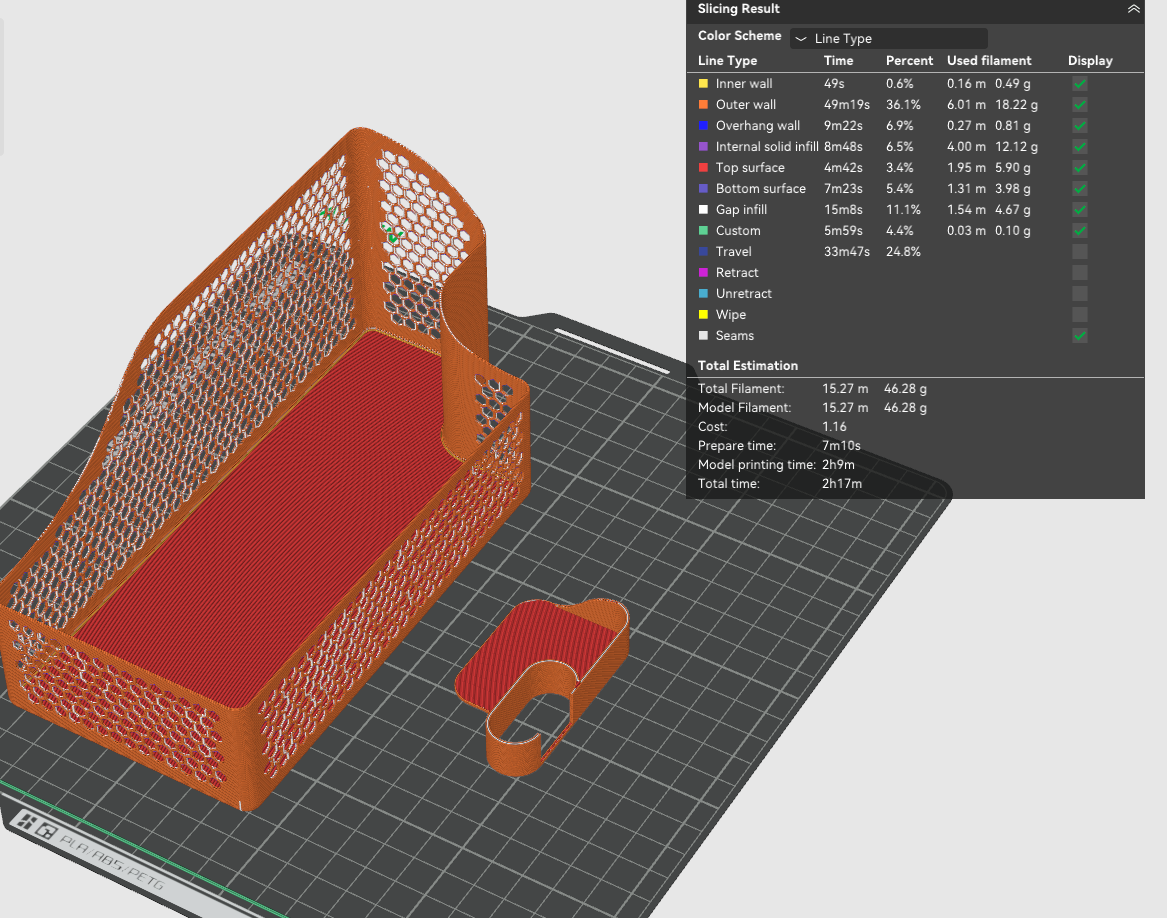
Task: Click the Slicing Result title
Action: click(738, 9)
